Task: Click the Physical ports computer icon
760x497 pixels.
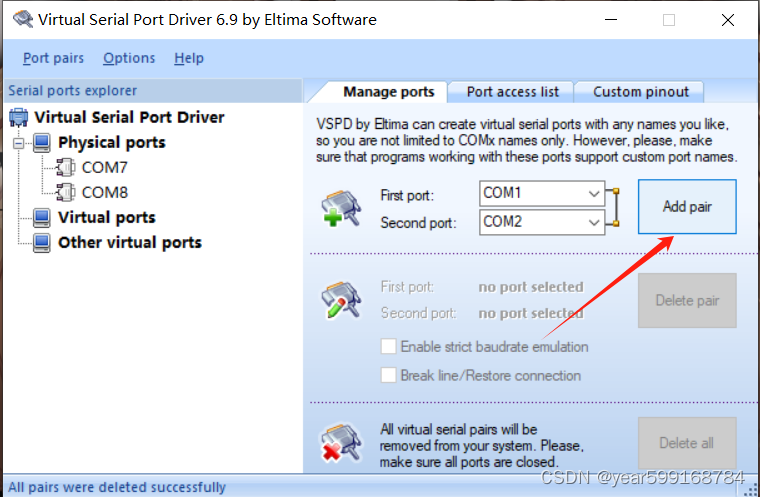Action: click(42, 143)
